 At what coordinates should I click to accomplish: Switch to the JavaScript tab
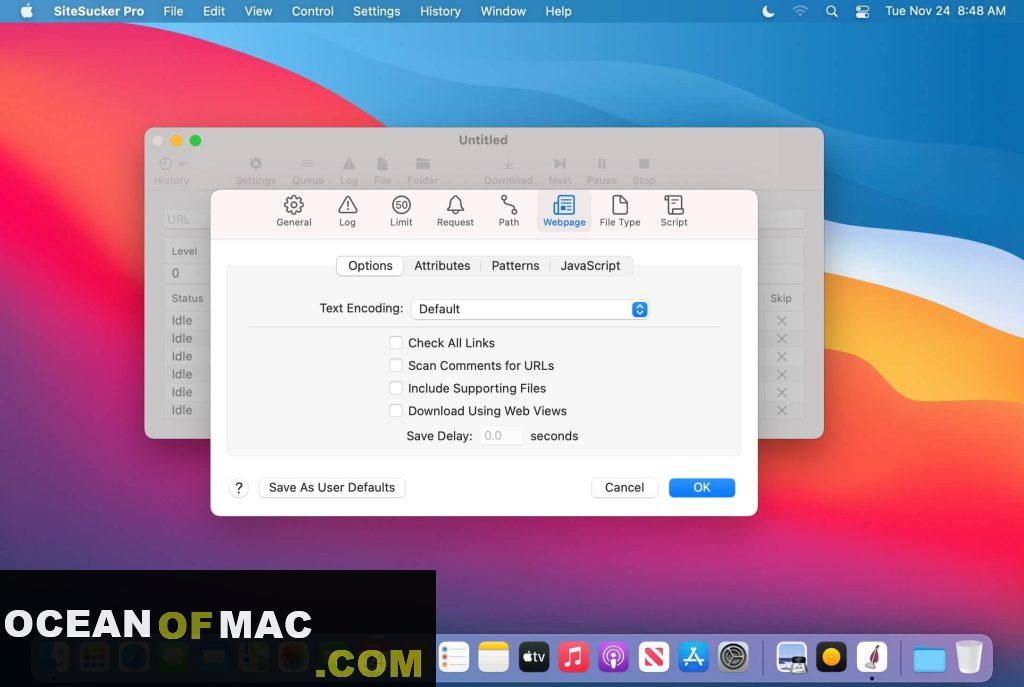590,266
